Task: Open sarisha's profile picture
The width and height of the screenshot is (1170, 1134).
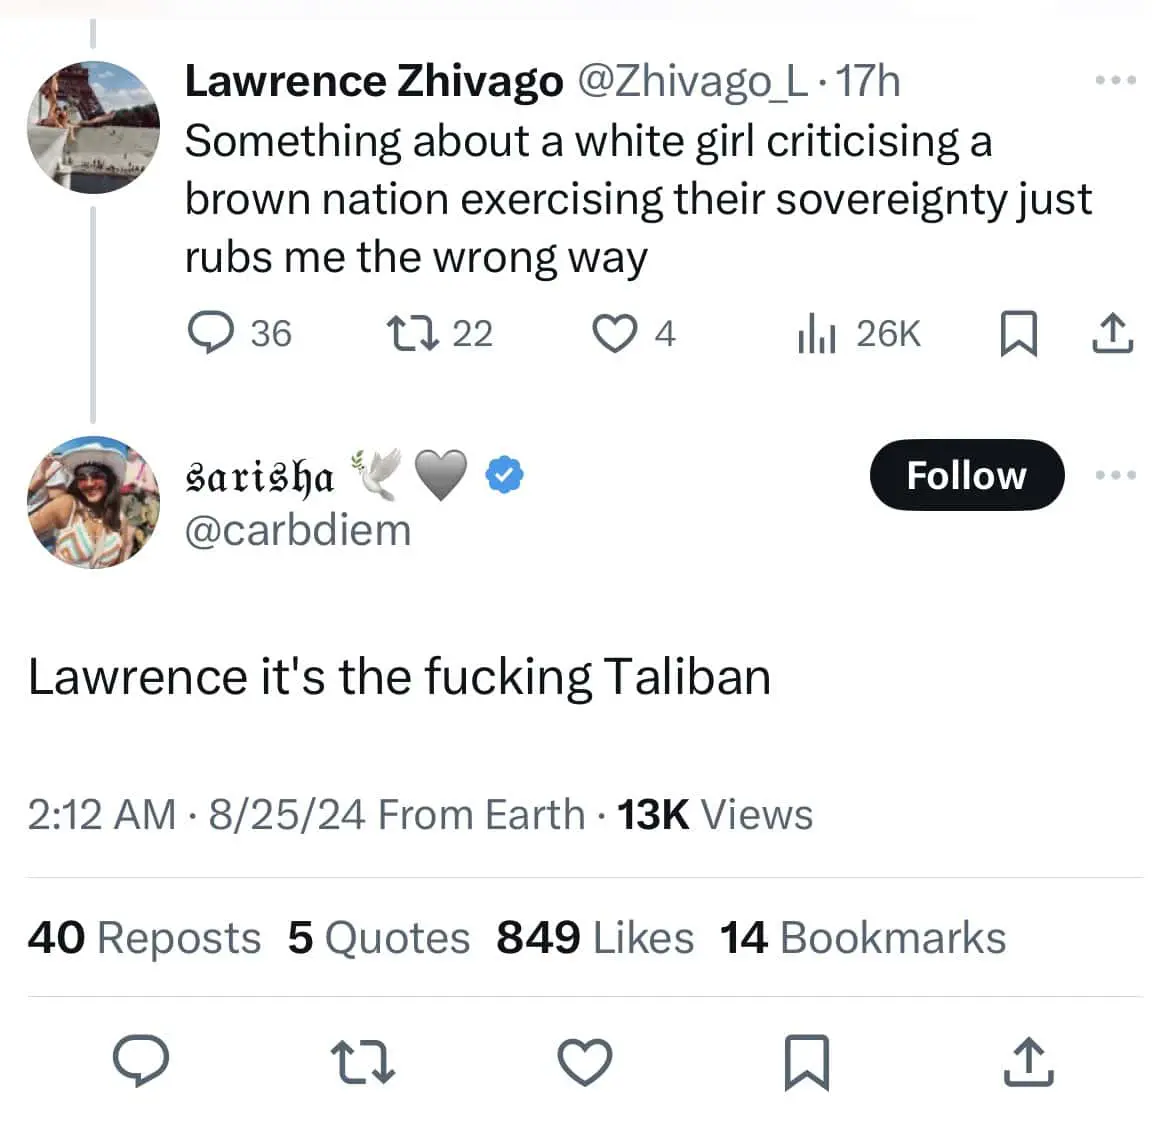Action: 93,503
